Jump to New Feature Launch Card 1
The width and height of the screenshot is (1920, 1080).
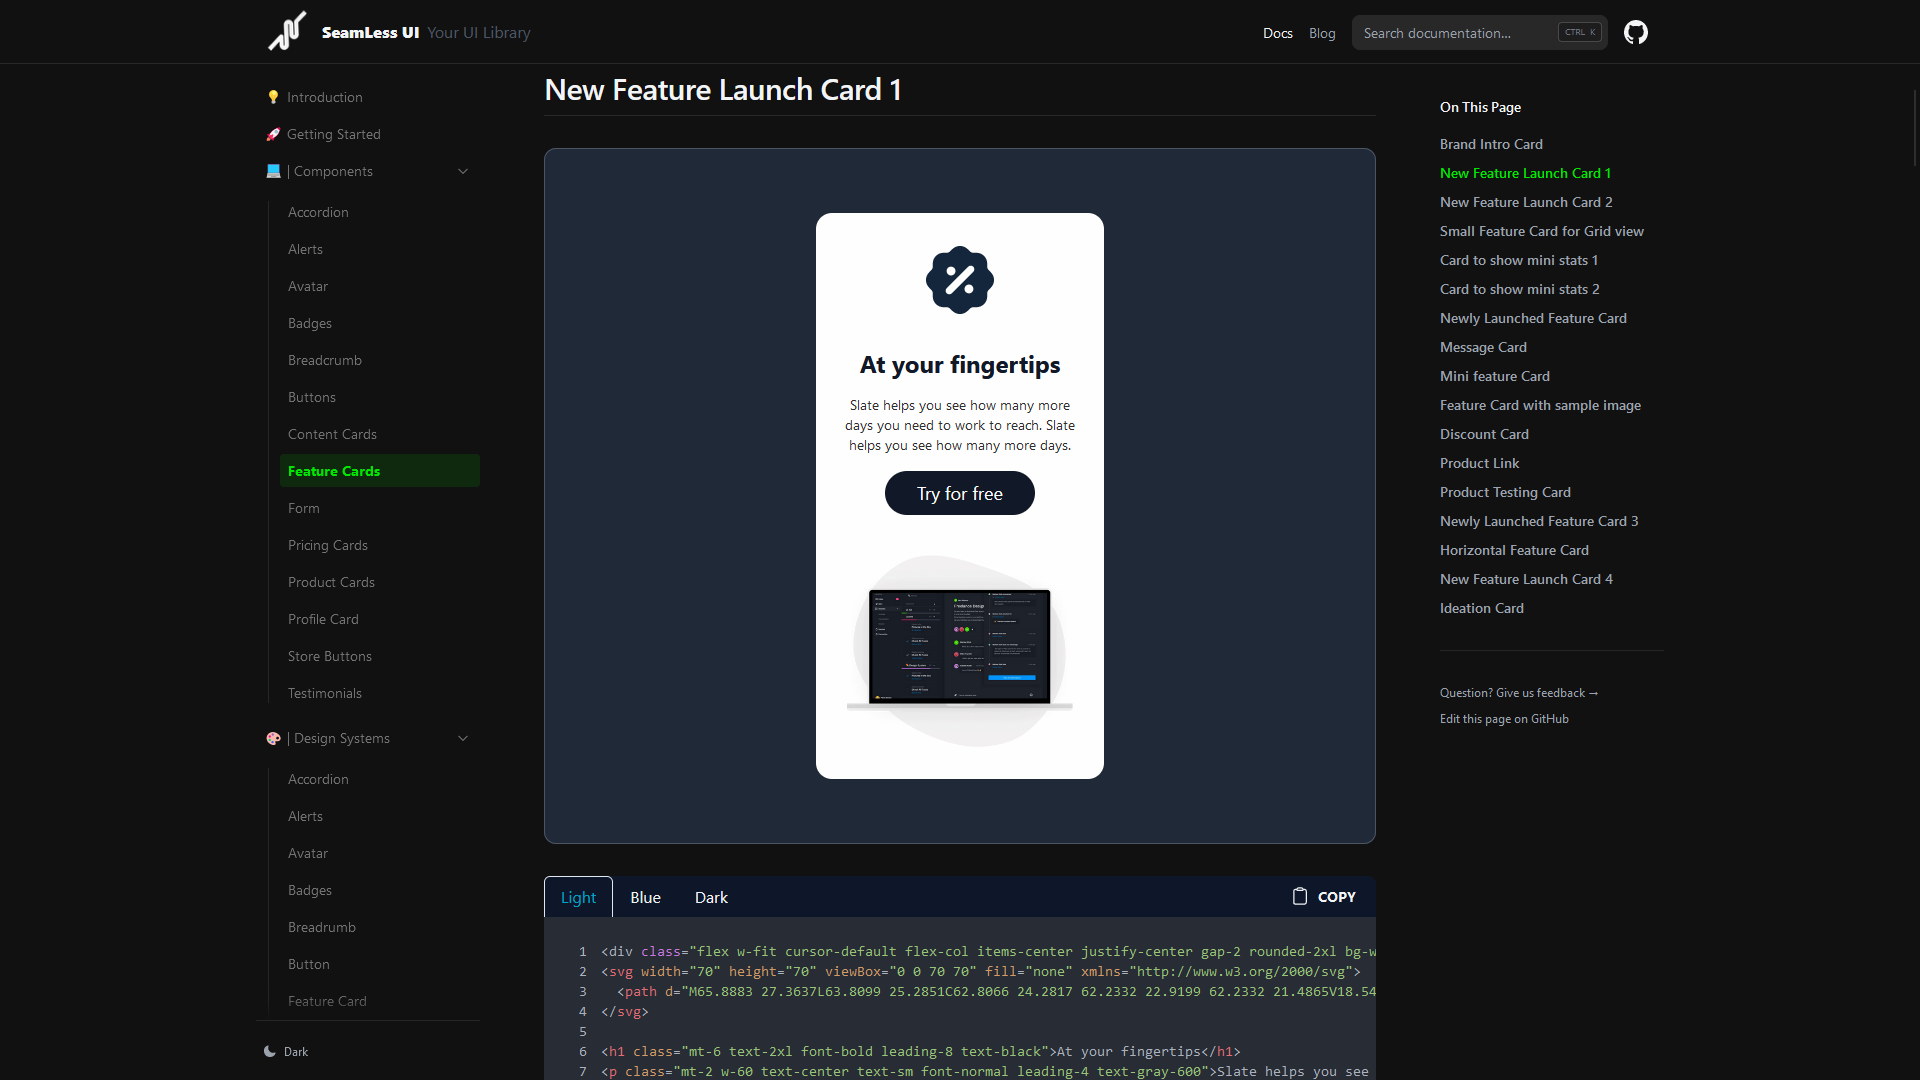(1525, 173)
